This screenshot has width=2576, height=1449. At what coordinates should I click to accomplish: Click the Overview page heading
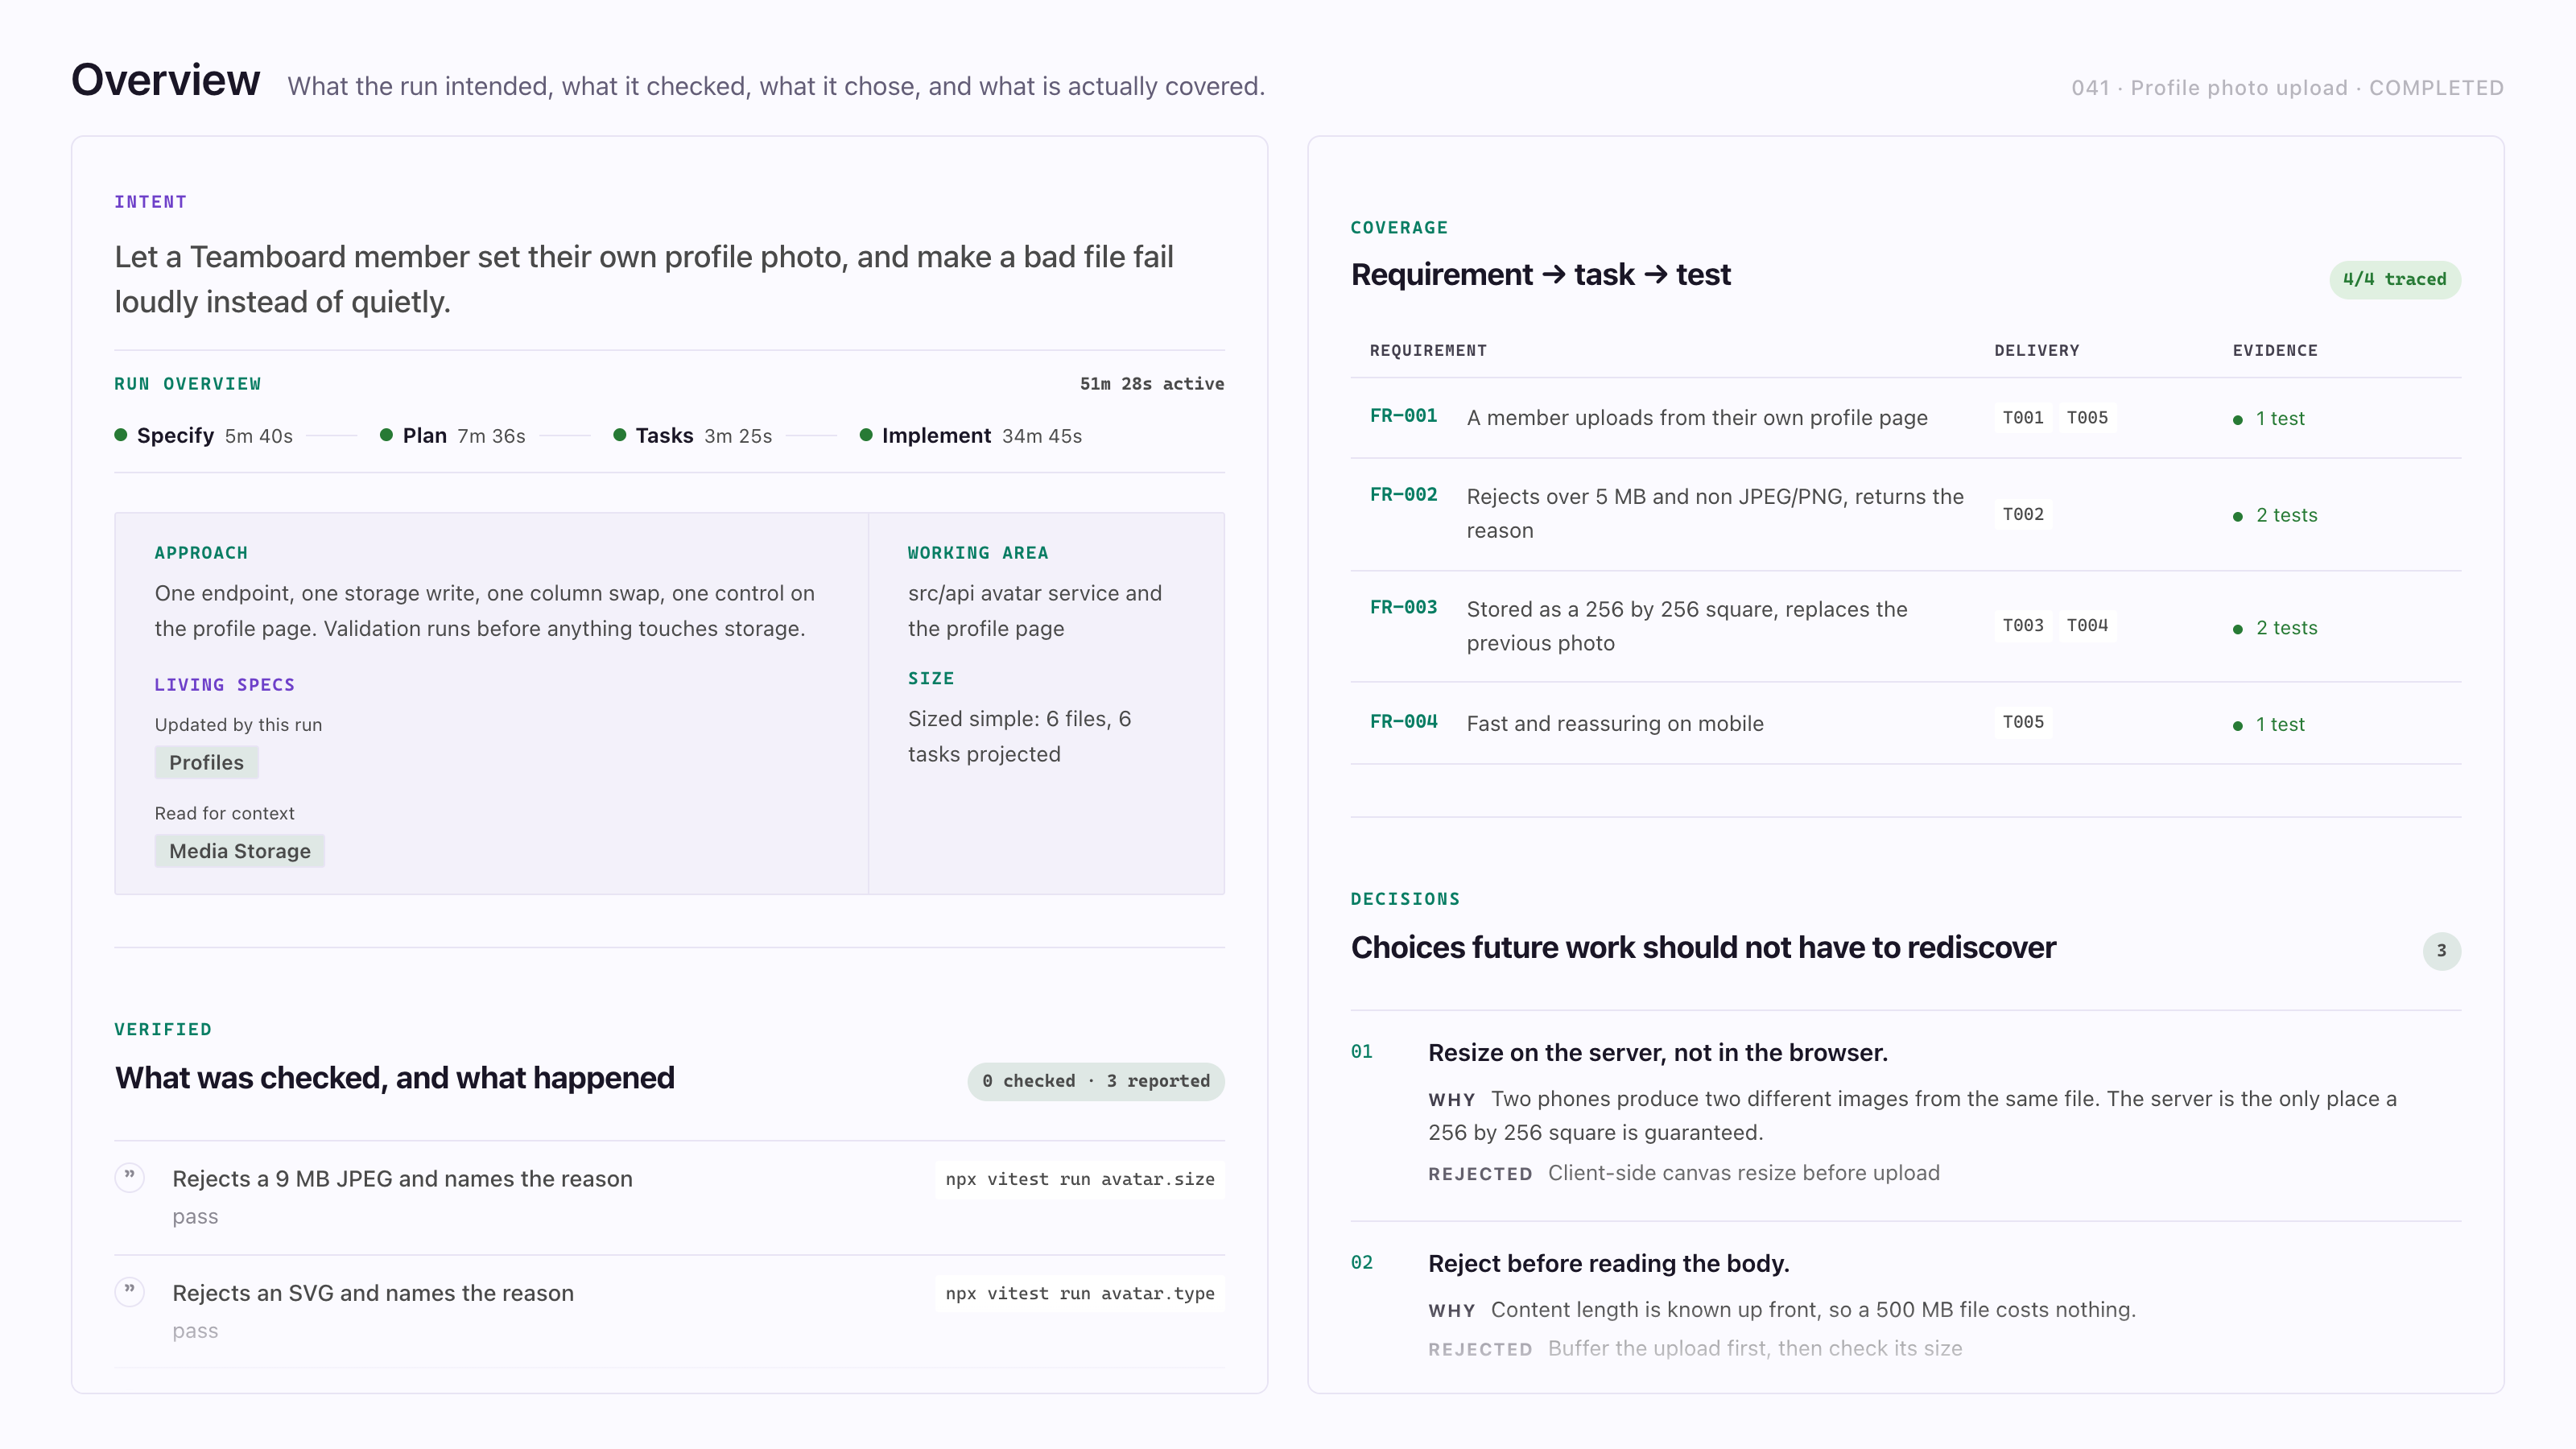click(165, 80)
